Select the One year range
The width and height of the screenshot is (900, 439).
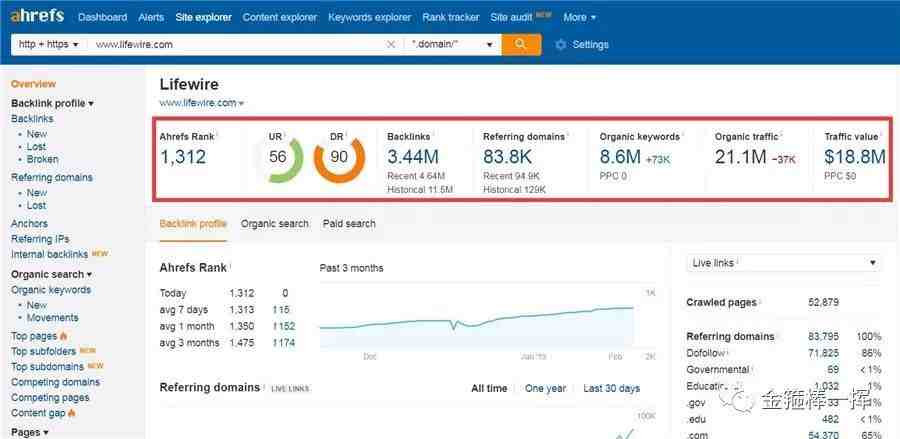pos(545,389)
